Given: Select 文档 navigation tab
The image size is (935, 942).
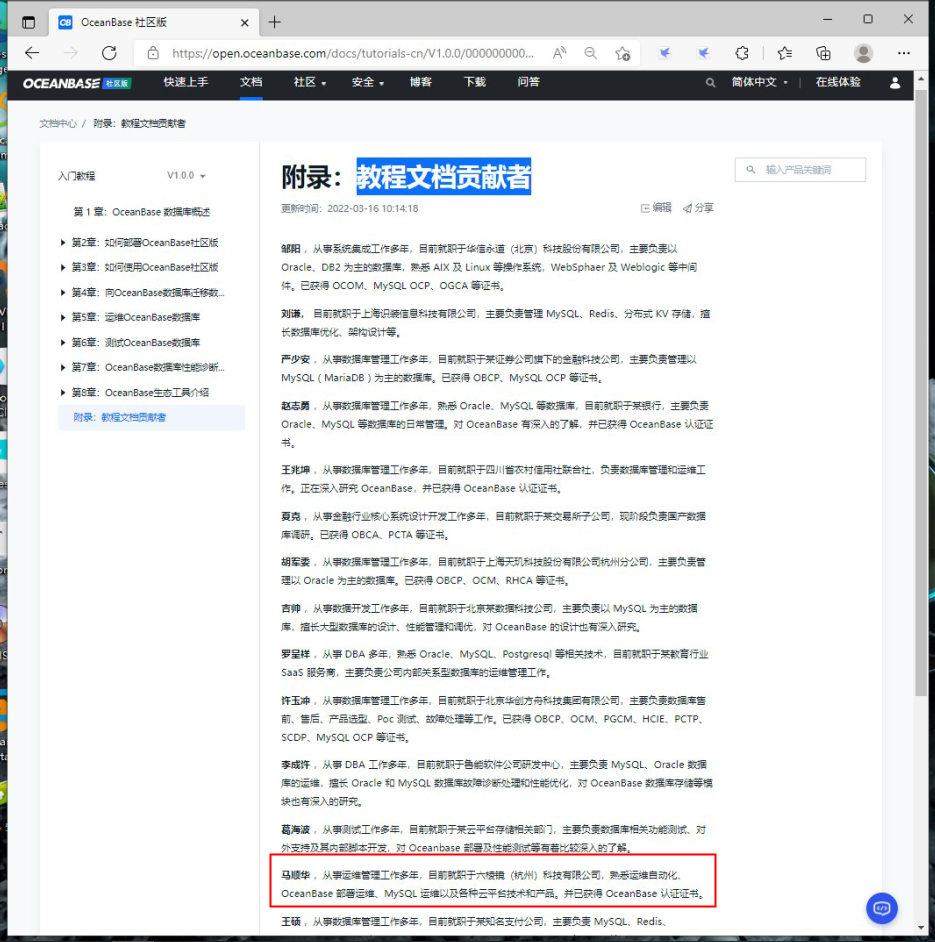Looking at the screenshot, I should coord(251,82).
